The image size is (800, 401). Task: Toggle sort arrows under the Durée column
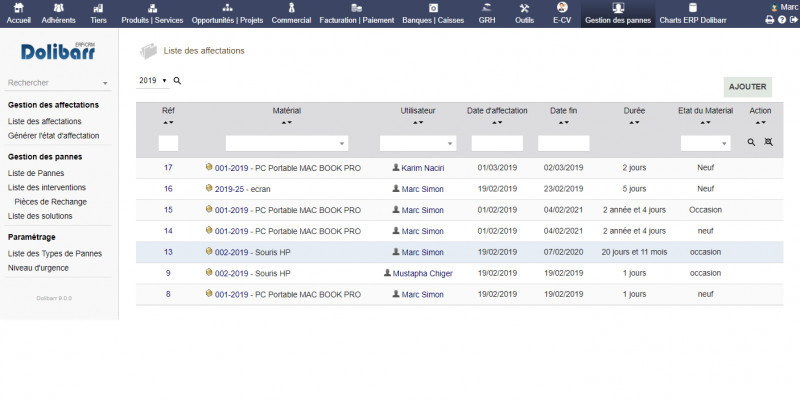click(x=634, y=123)
